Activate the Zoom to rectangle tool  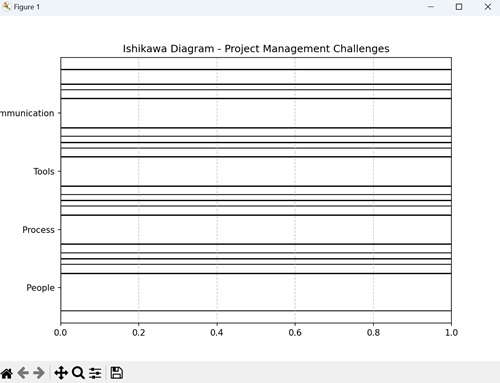coord(78,373)
